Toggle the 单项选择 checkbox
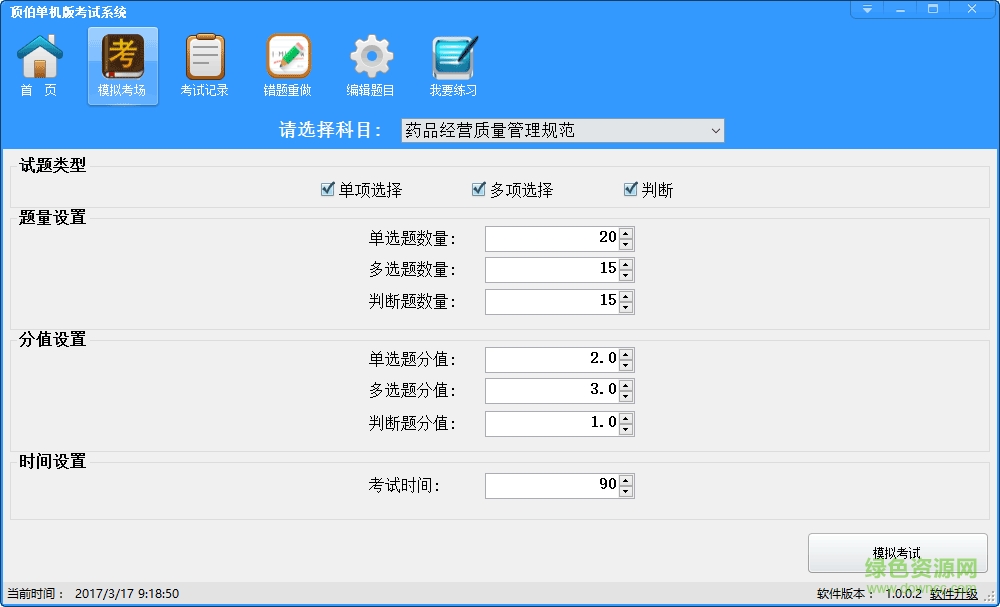This screenshot has width=1000, height=607. (x=328, y=189)
